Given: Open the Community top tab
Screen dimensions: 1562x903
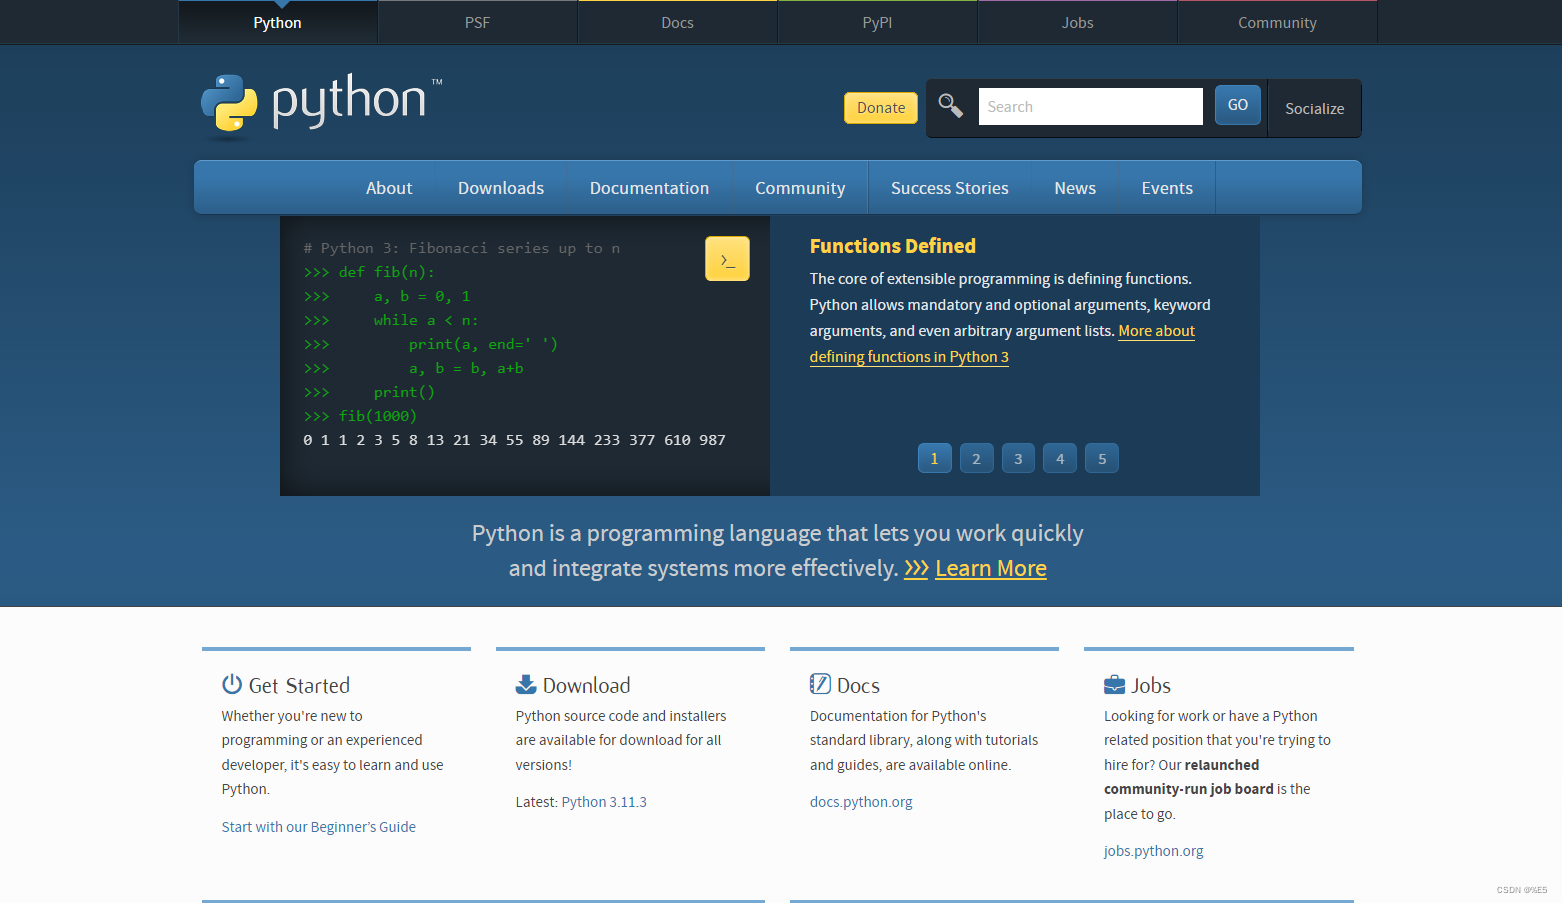Looking at the screenshot, I should click(1278, 22).
